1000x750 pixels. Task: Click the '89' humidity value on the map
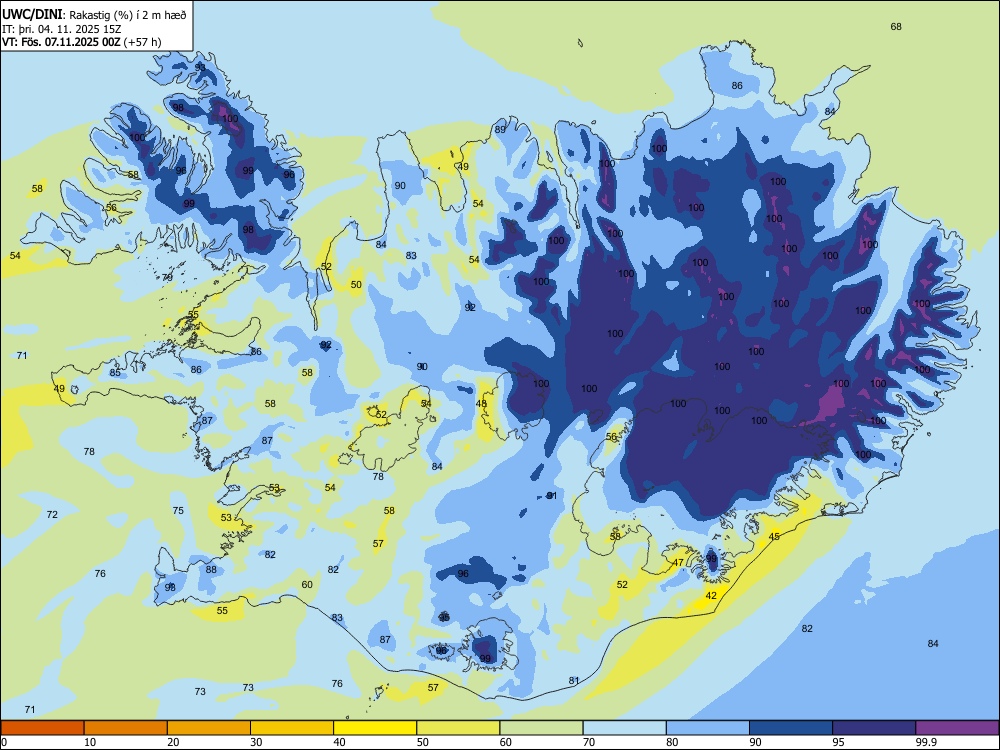tap(500, 129)
